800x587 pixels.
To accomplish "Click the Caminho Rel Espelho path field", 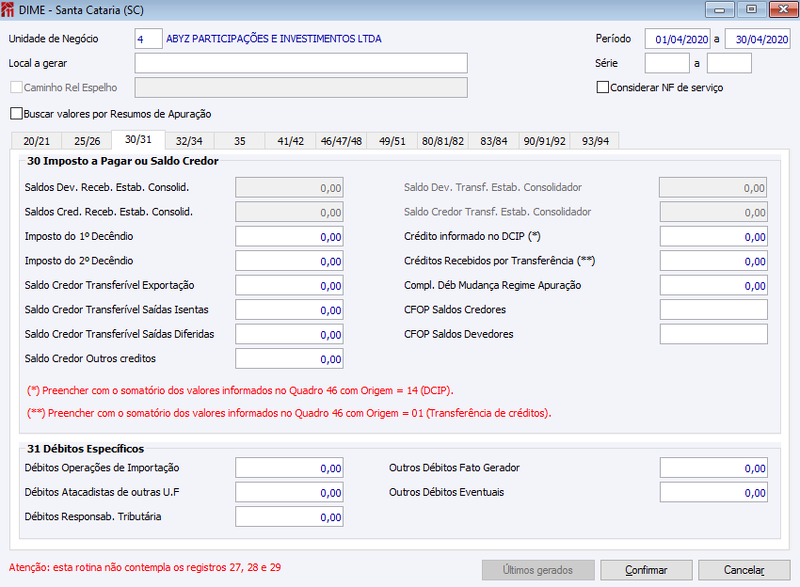I will pyautogui.click(x=301, y=88).
